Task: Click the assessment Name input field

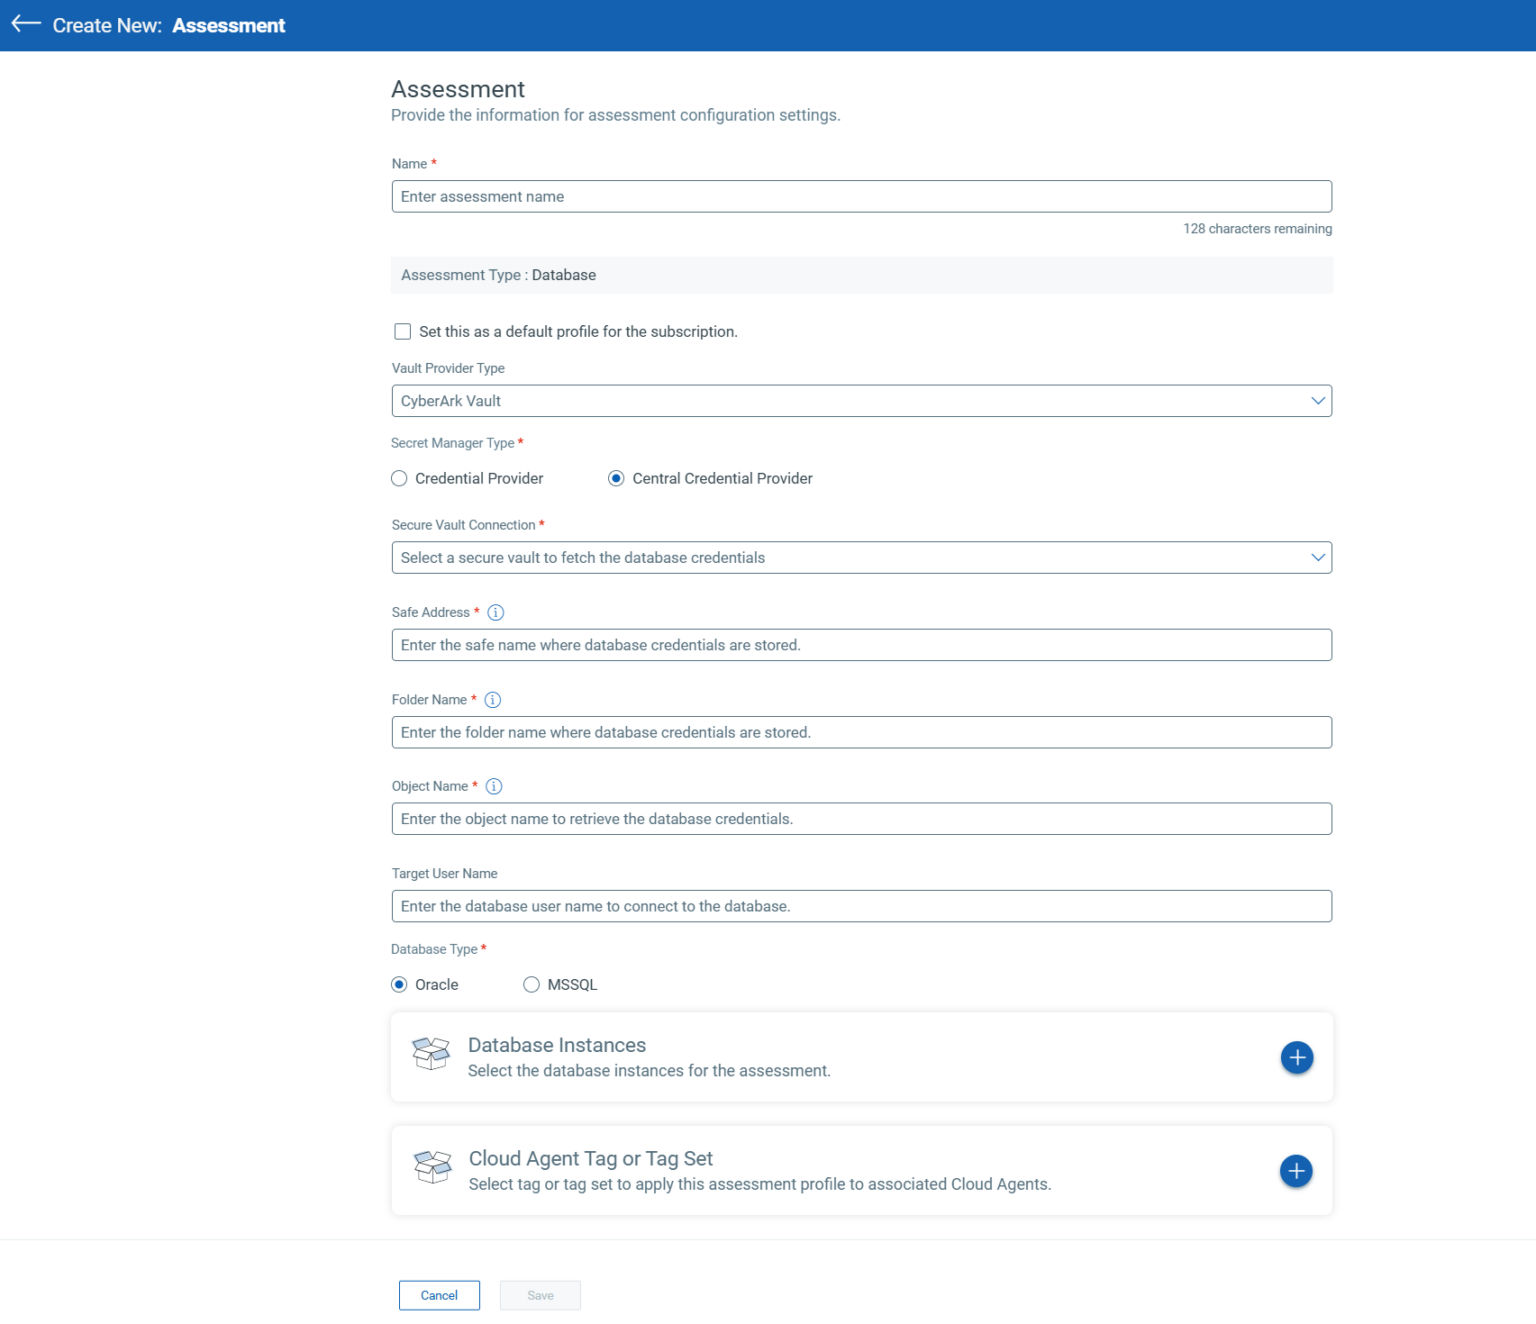Action: [x=861, y=196]
